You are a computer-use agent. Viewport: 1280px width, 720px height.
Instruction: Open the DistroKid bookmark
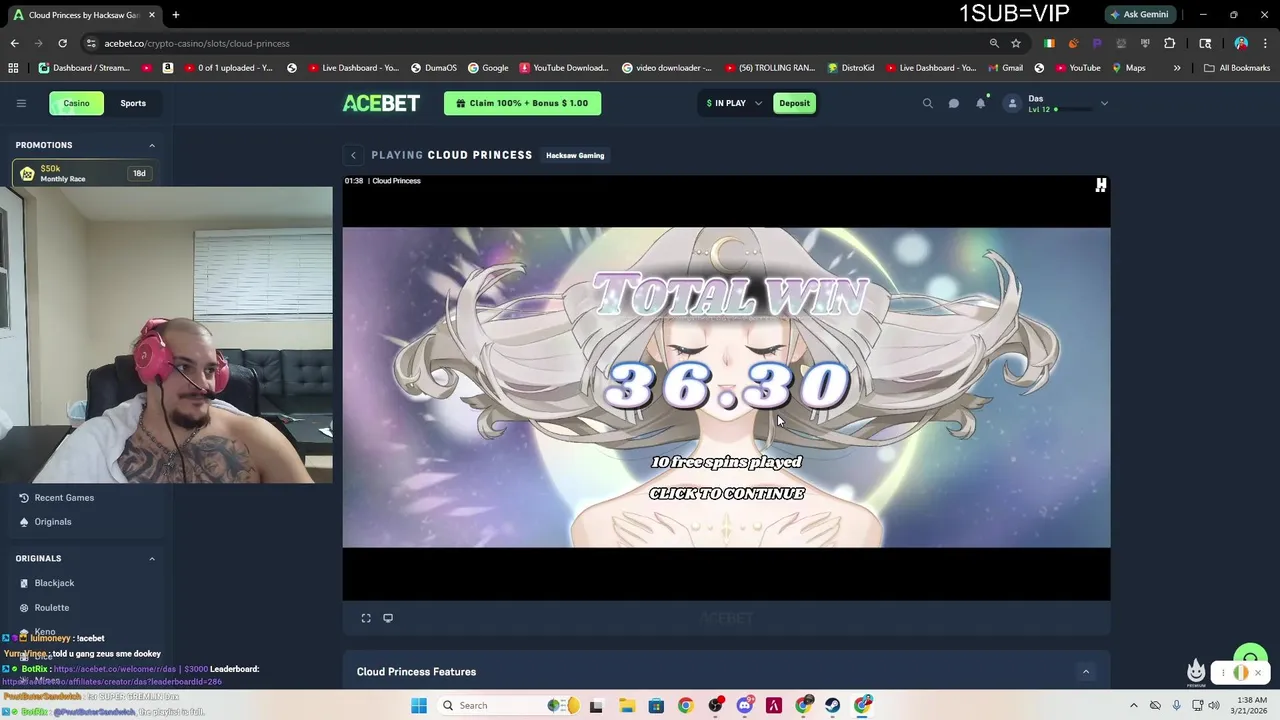pos(851,68)
